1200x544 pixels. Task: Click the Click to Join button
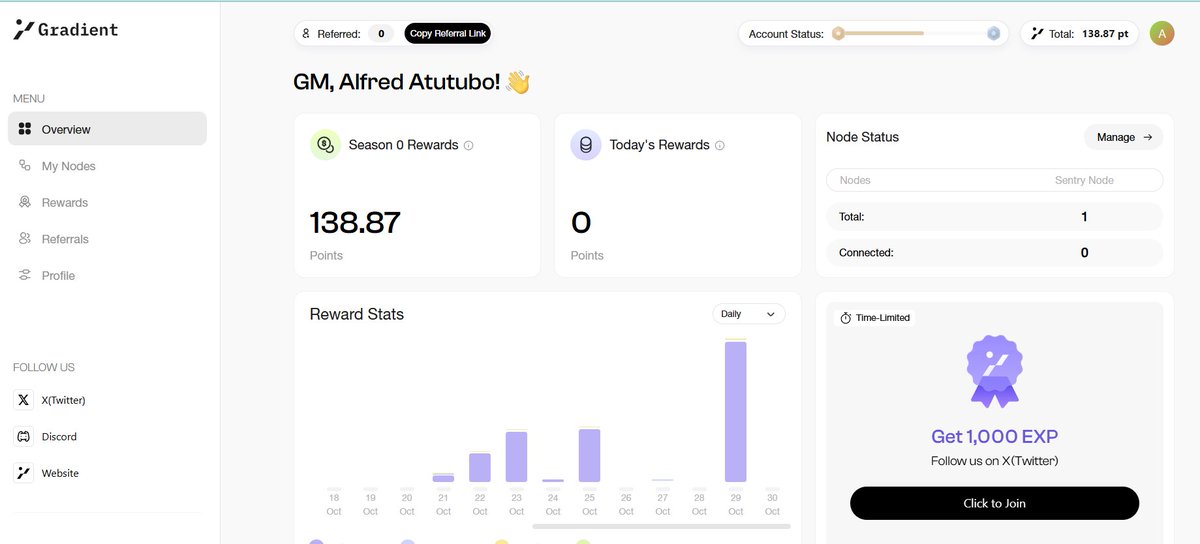click(994, 503)
